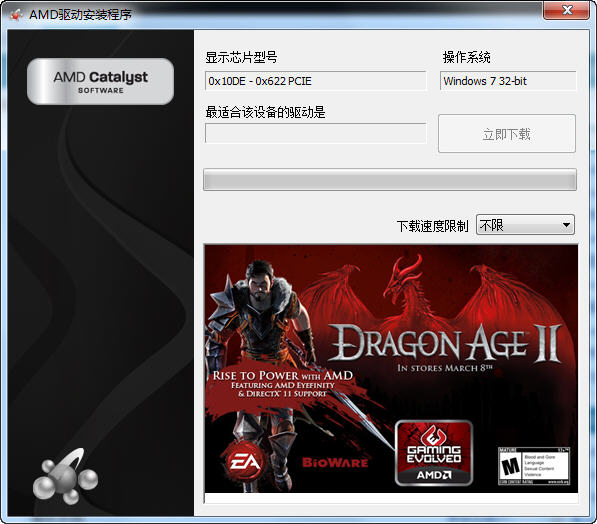
Task: Click the Dragon Age II advertisement banner
Action: tap(391, 369)
